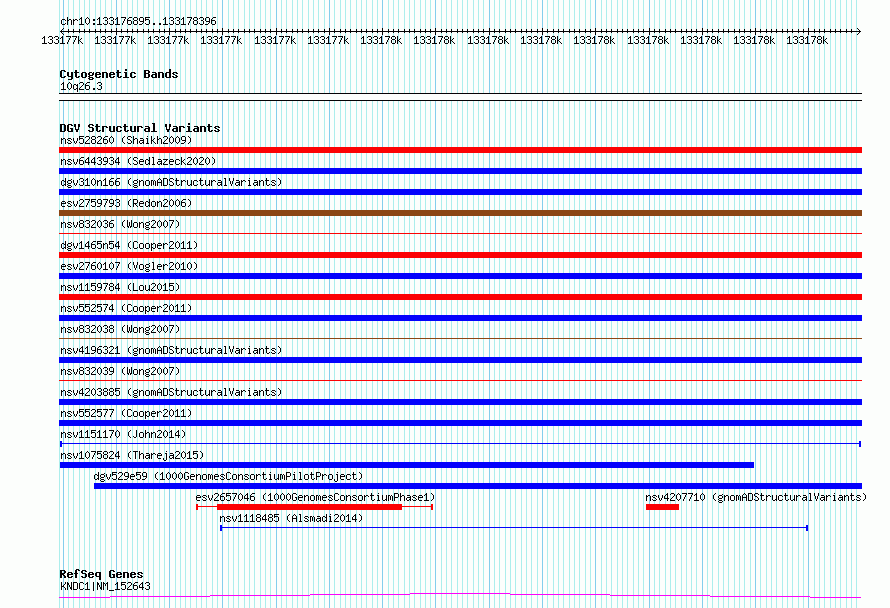Click the nsv4196321 gnomAD blue bar
The width and height of the screenshot is (890, 608).
(x=460, y=360)
